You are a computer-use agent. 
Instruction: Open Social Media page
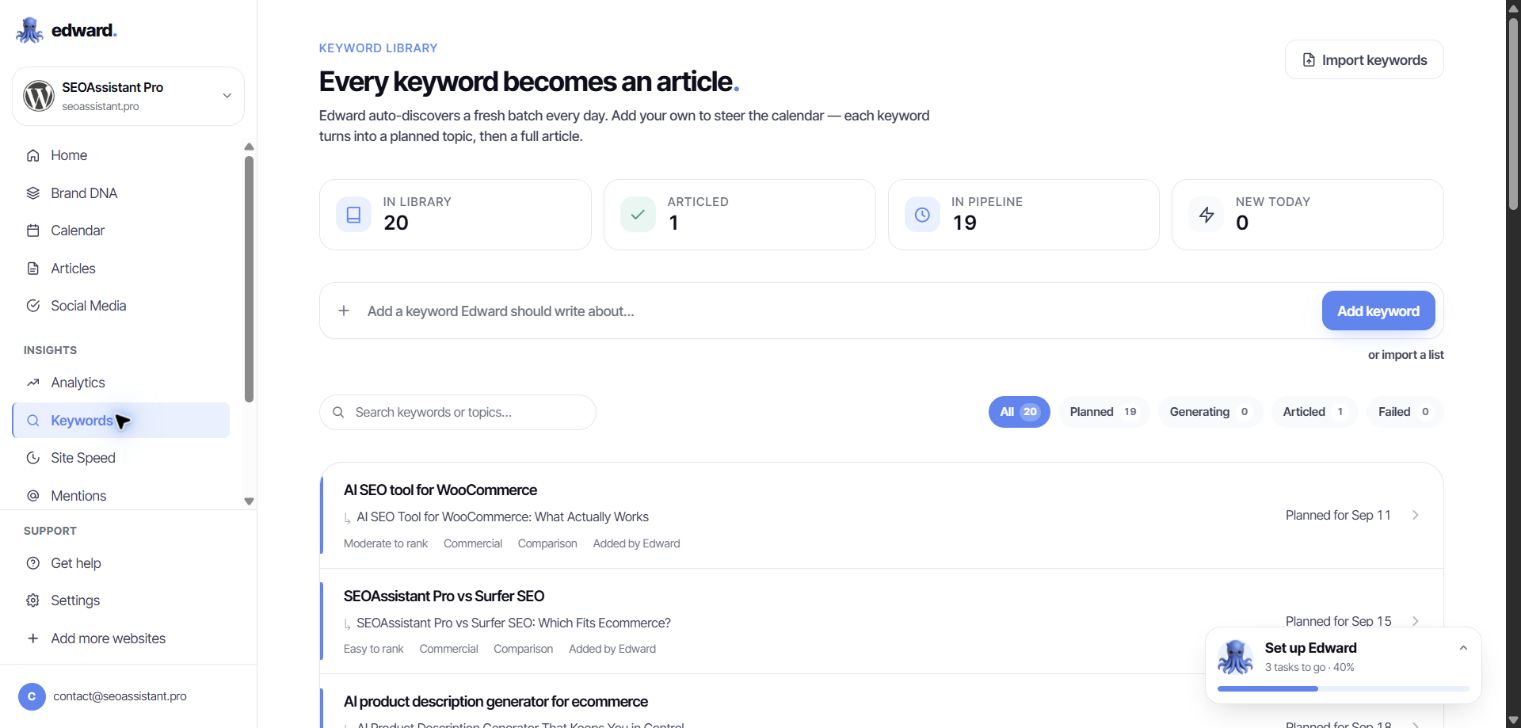click(121, 305)
